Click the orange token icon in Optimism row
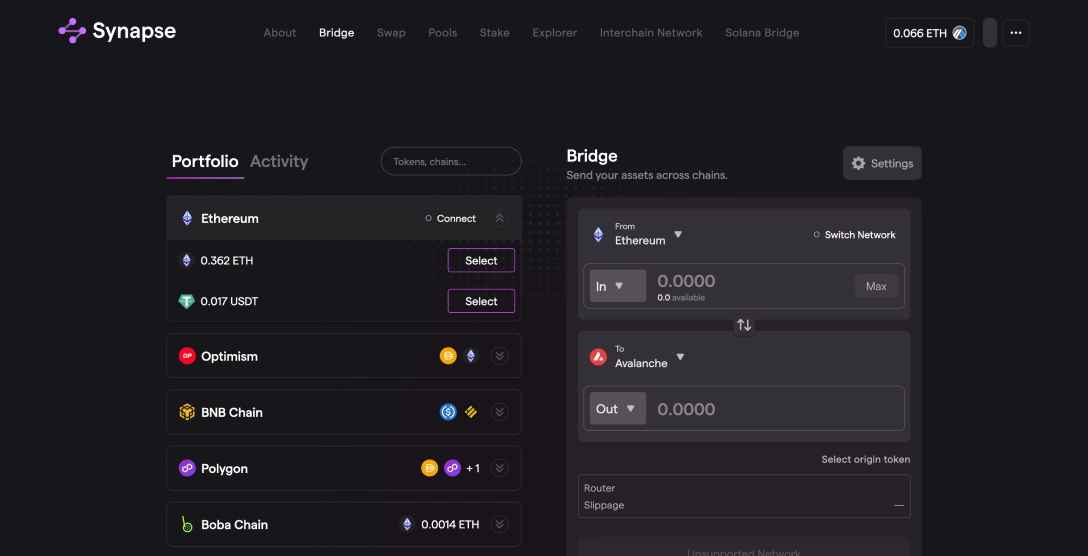The height and width of the screenshot is (556, 1088). (x=448, y=356)
